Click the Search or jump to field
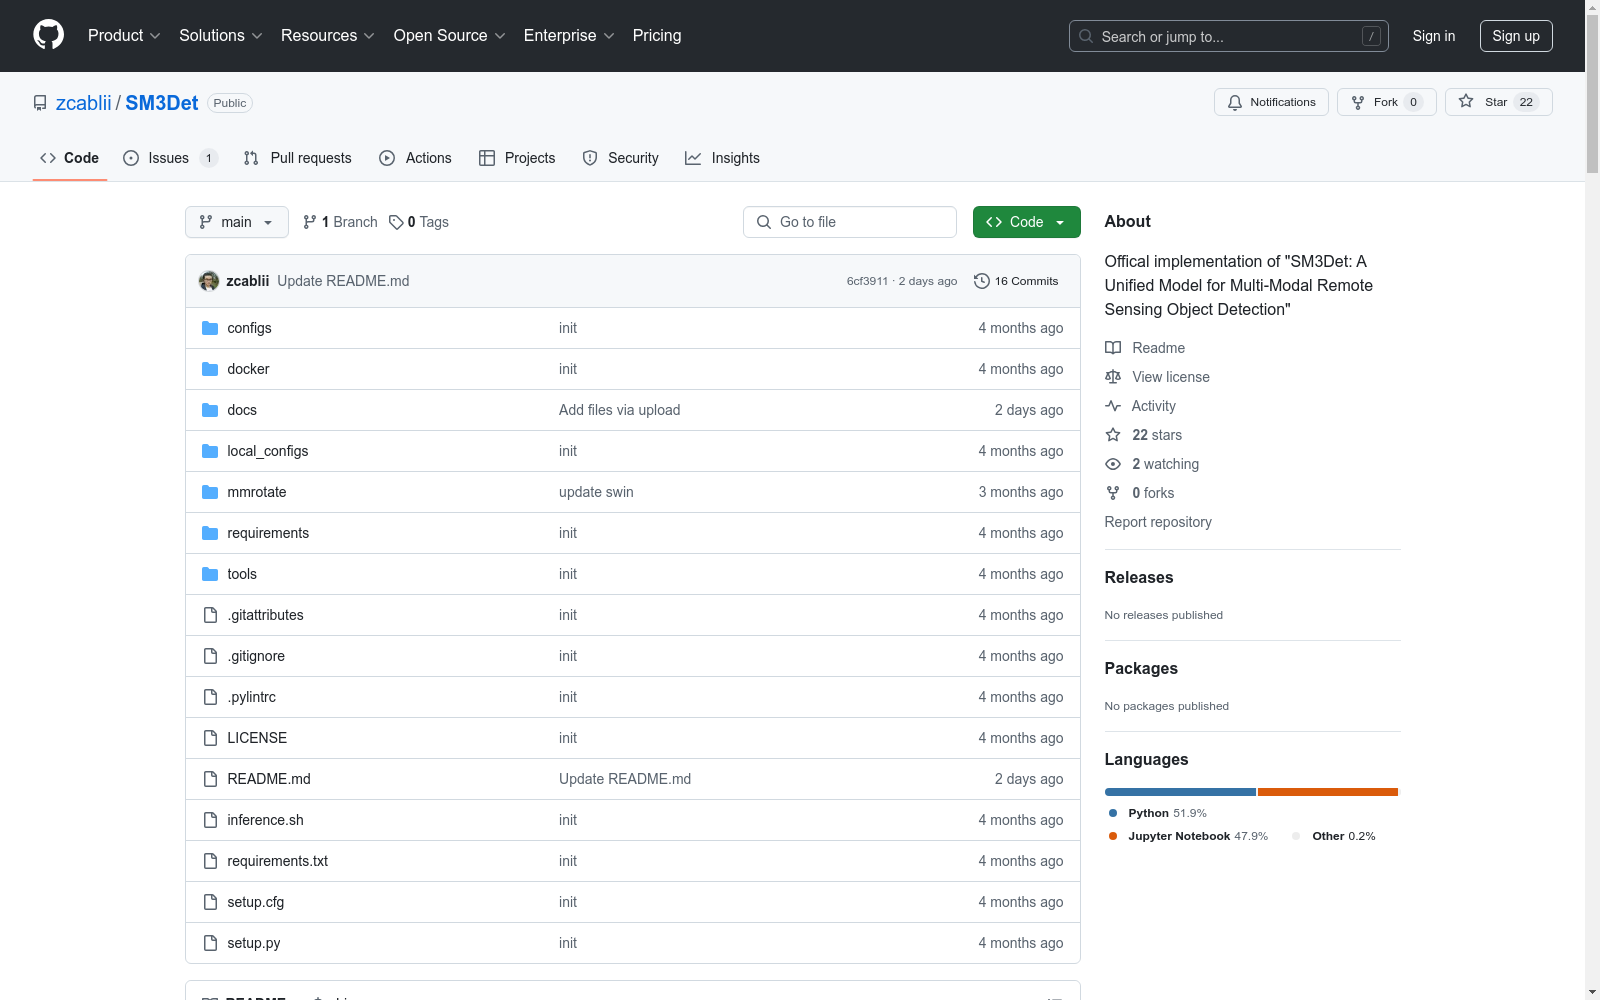This screenshot has width=1600, height=1000. coord(1229,36)
